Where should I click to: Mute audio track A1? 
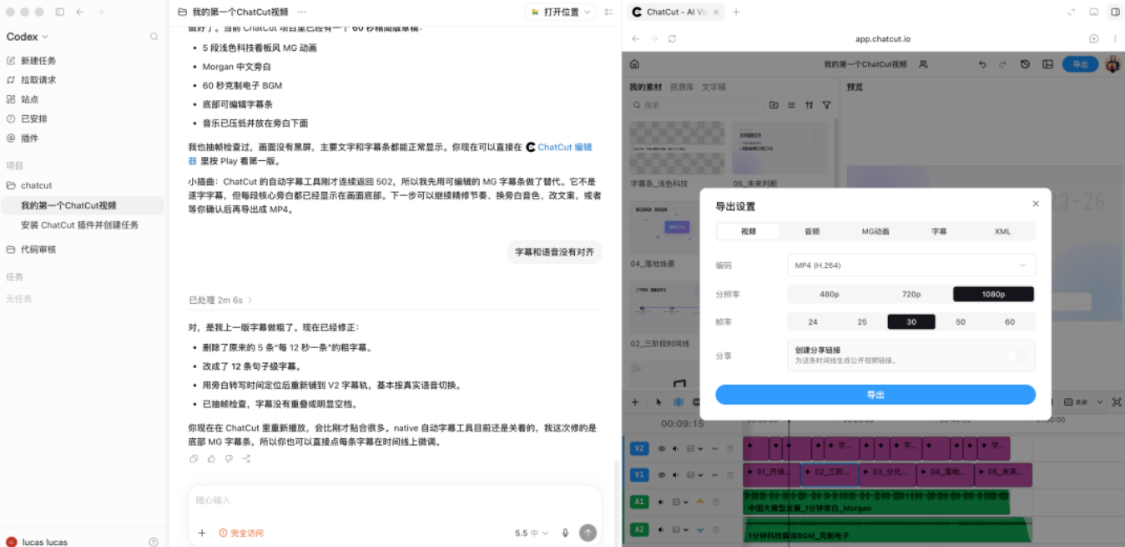(x=661, y=502)
